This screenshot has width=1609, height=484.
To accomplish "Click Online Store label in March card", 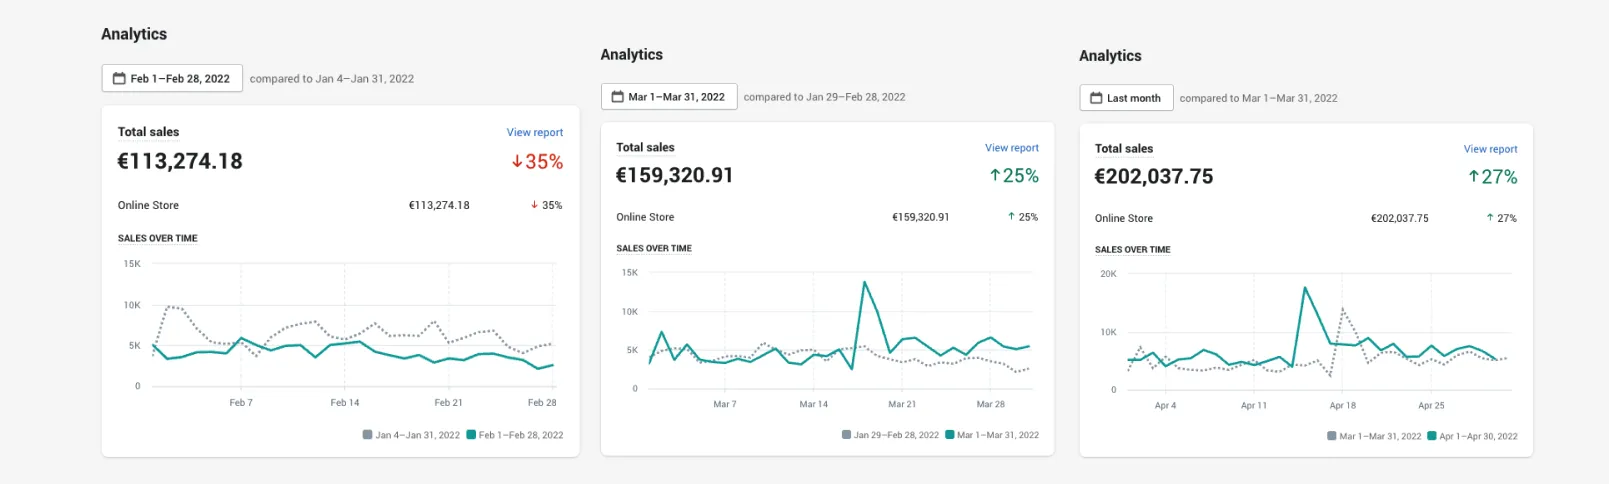I will [645, 217].
